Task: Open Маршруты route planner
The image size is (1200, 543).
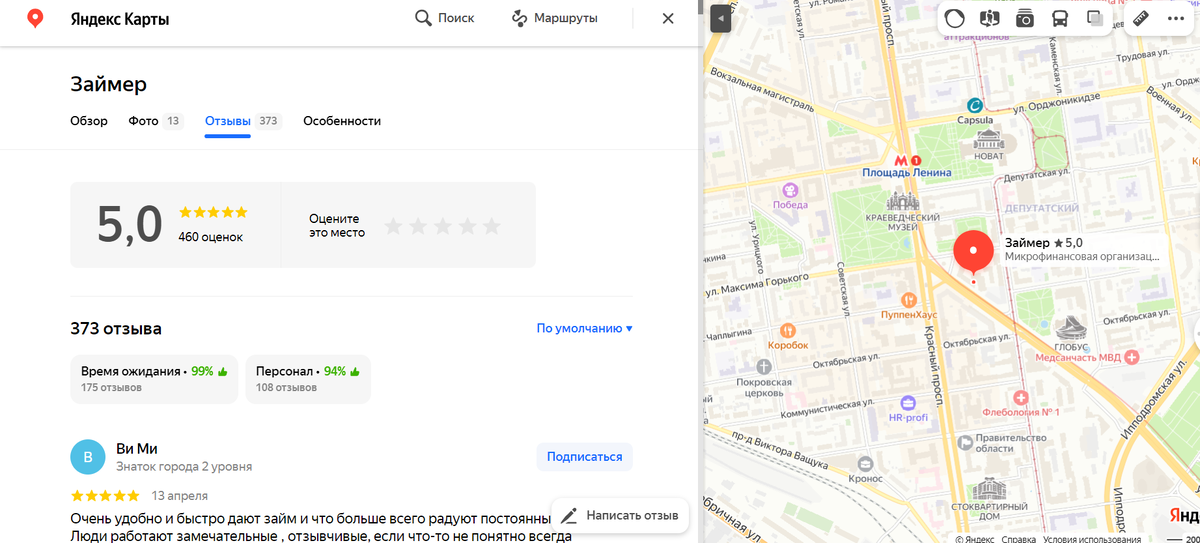Action: pyautogui.click(x=554, y=18)
